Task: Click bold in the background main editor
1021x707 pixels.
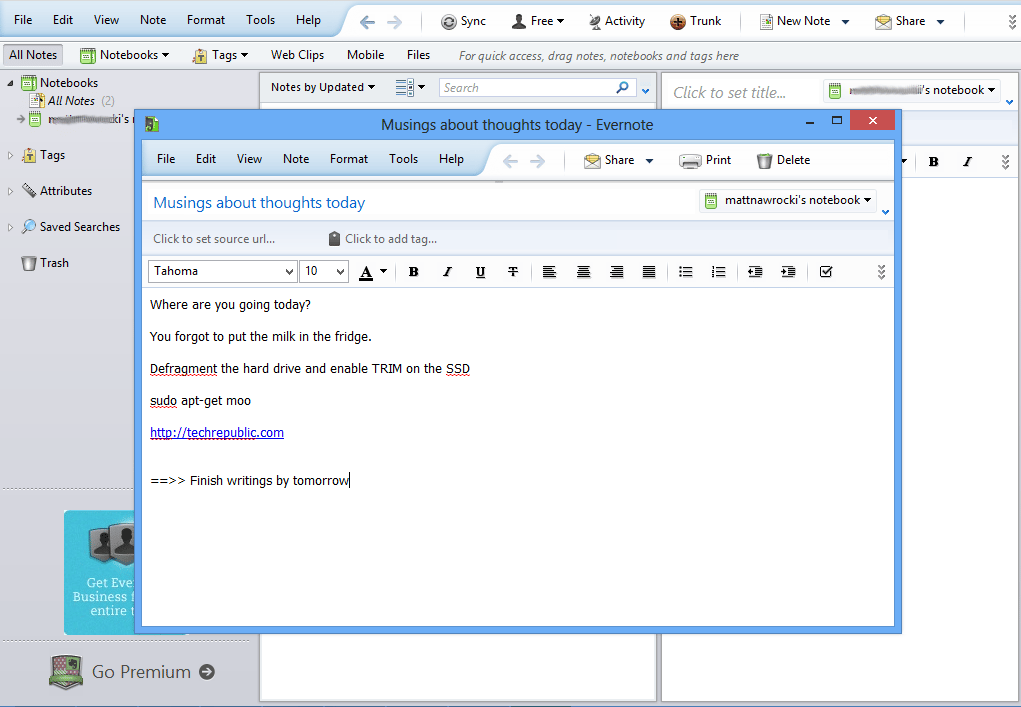Action: click(933, 161)
